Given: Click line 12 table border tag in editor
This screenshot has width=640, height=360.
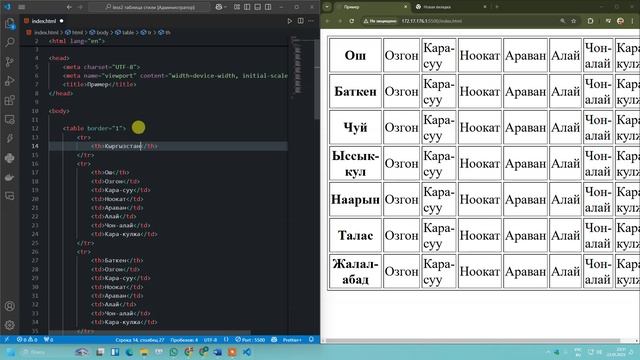Looking at the screenshot, I should point(95,128).
